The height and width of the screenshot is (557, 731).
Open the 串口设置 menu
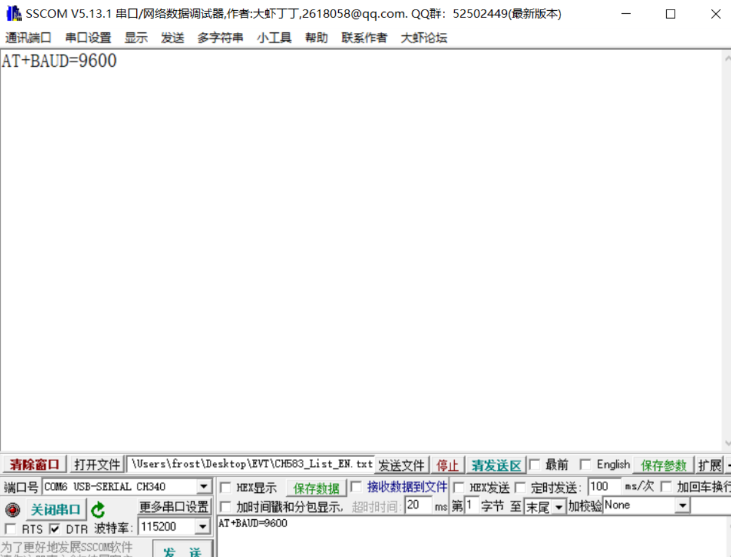[x=88, y=37]
